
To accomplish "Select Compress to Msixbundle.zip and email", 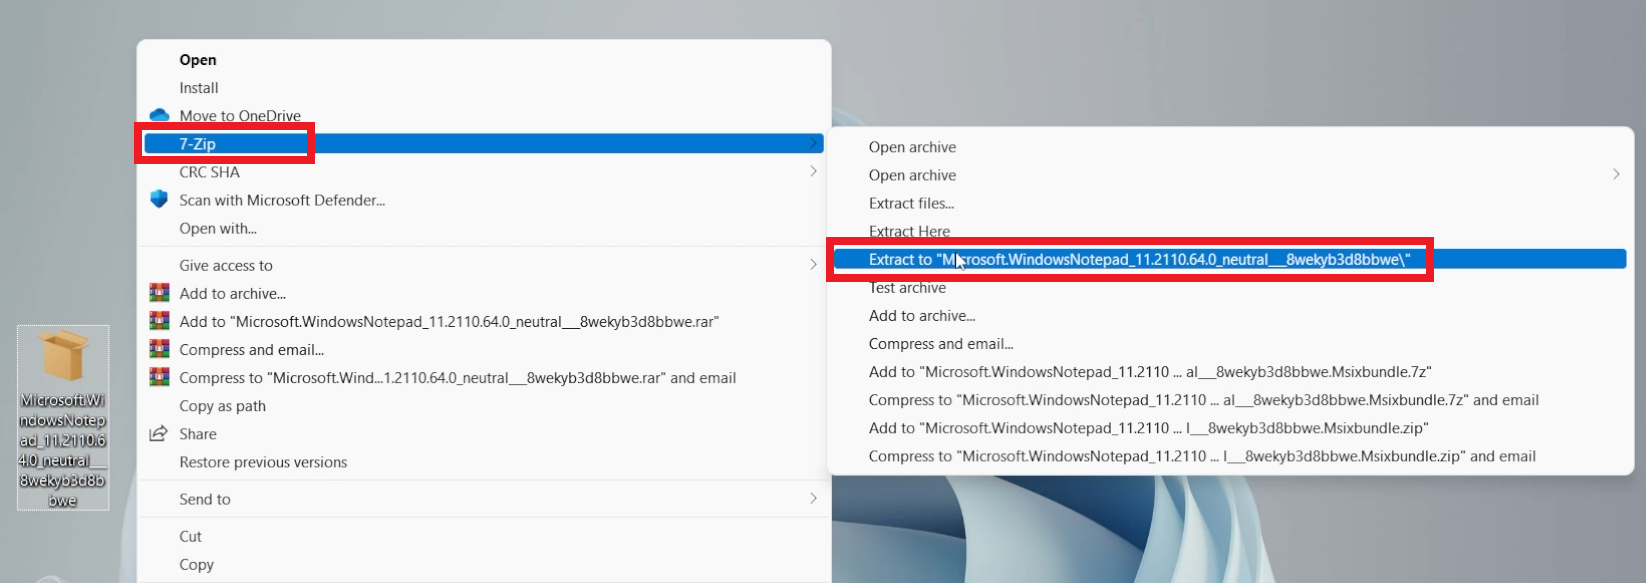I will coord(1202,455).
